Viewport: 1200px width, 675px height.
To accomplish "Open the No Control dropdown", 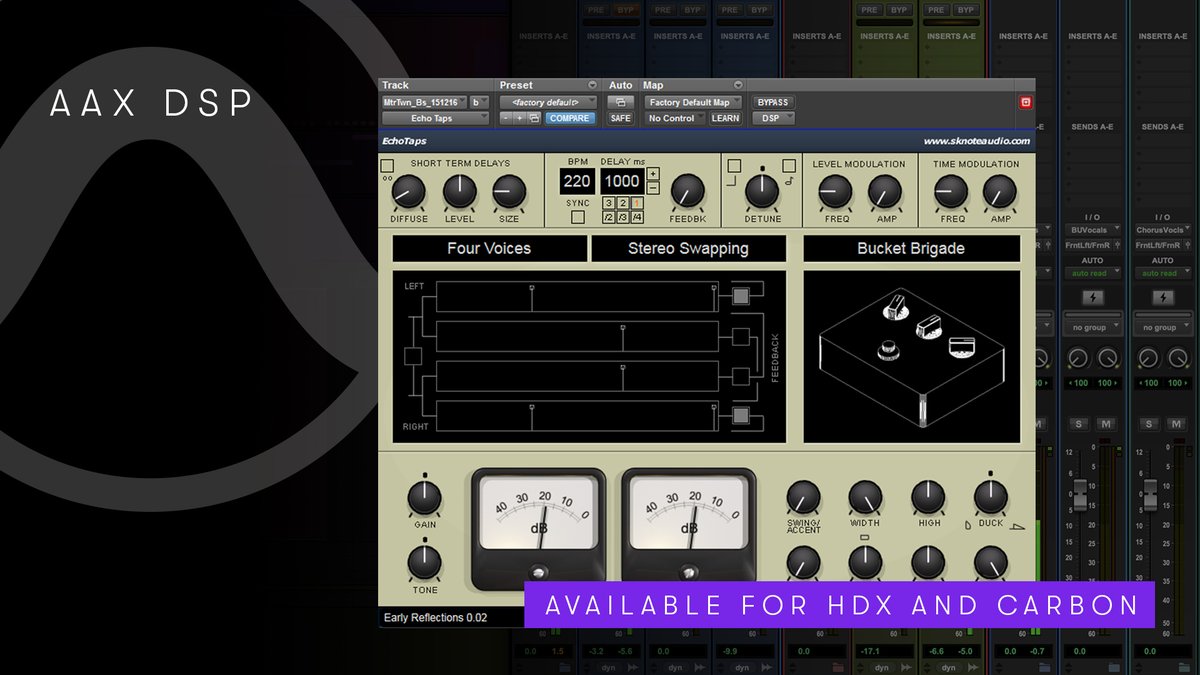I will (x=675, y=118).
